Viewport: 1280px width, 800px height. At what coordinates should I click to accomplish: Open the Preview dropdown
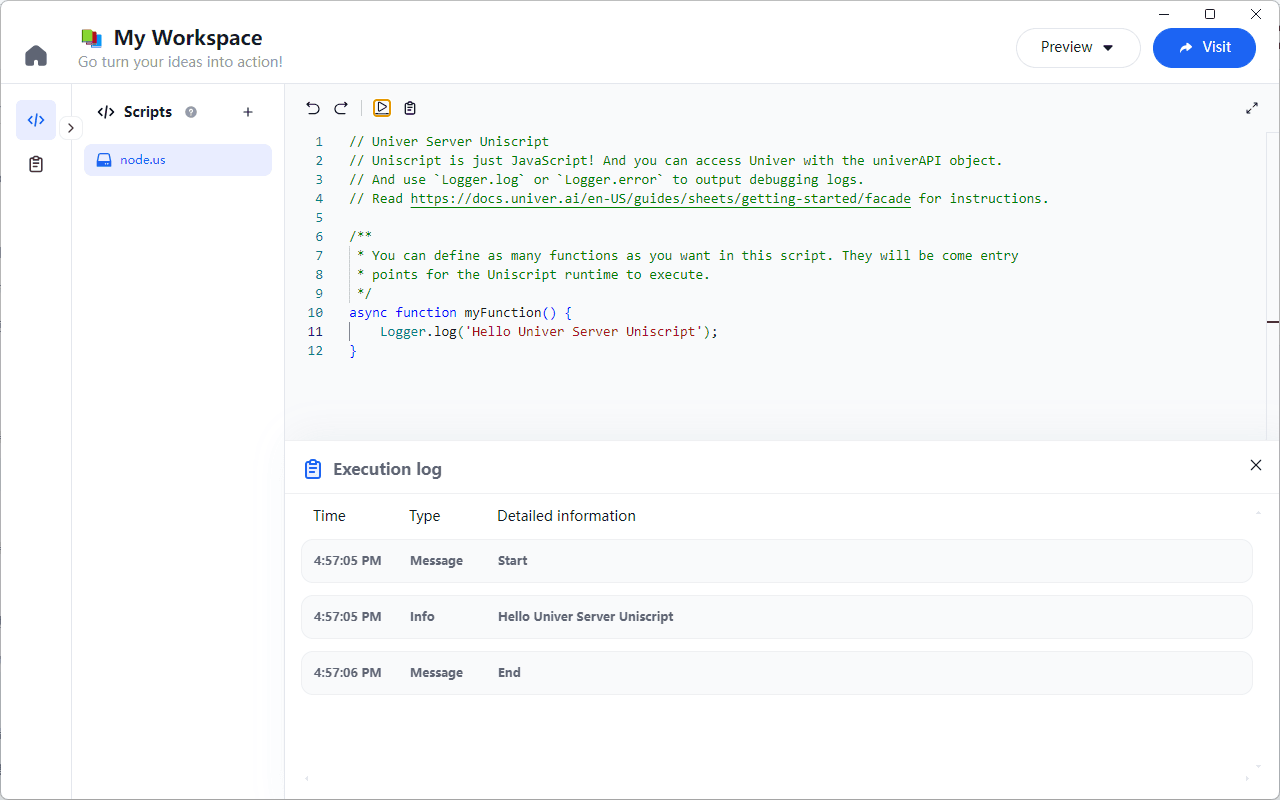[x=1078, y=47]
